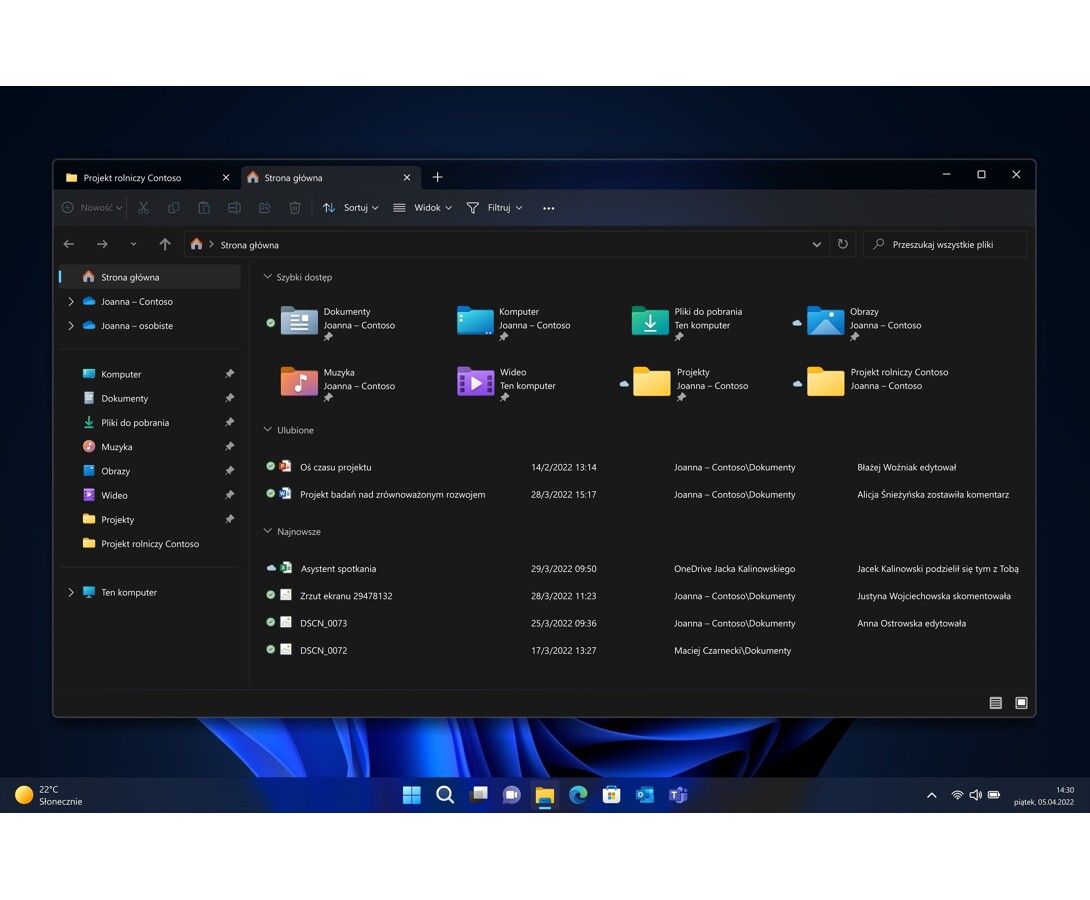Unpin Dokumenty from the sidebar
Screen dimensions: 1090x900
[x=229, y=398]
